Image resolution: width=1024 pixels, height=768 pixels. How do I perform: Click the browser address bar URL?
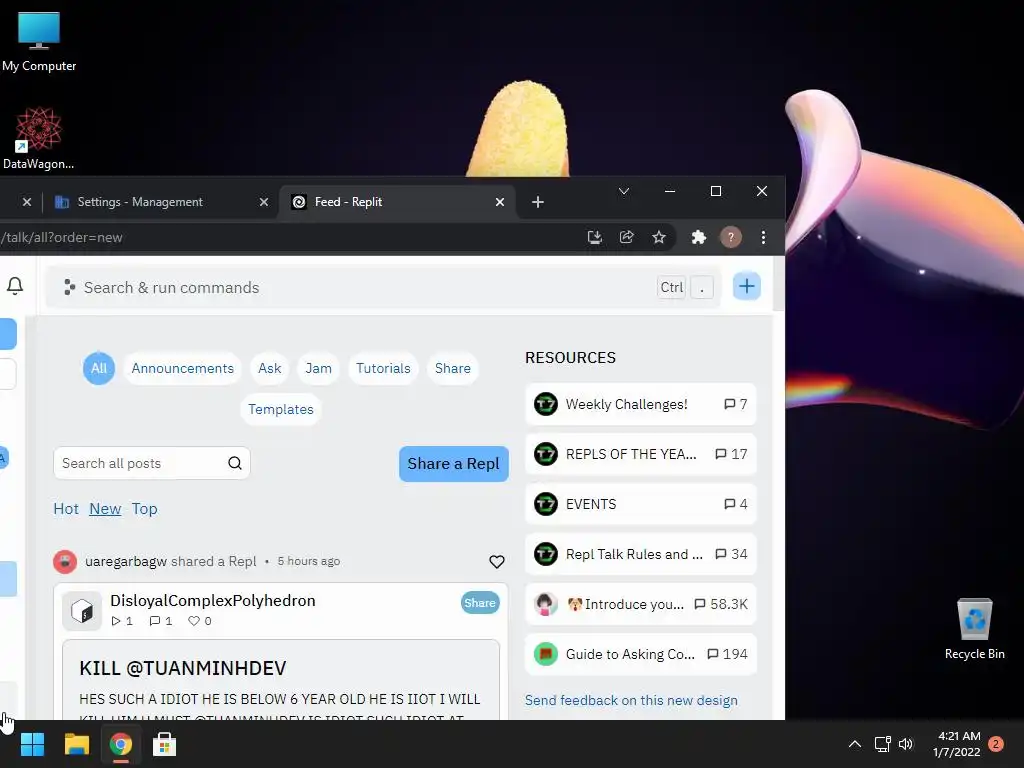(61, 237)
